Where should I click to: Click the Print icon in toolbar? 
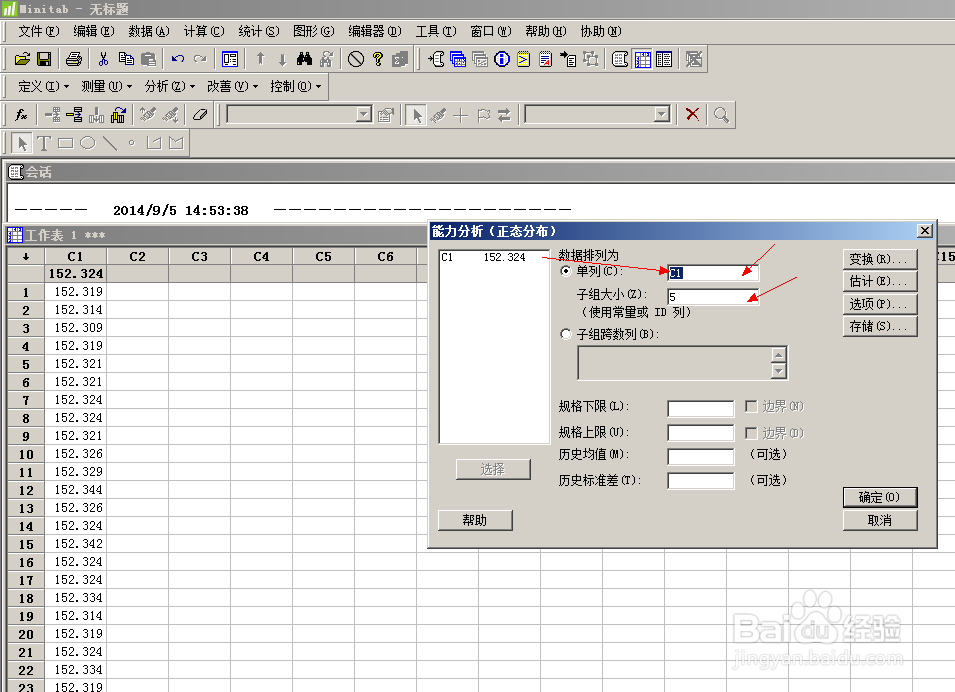(74, 59)
